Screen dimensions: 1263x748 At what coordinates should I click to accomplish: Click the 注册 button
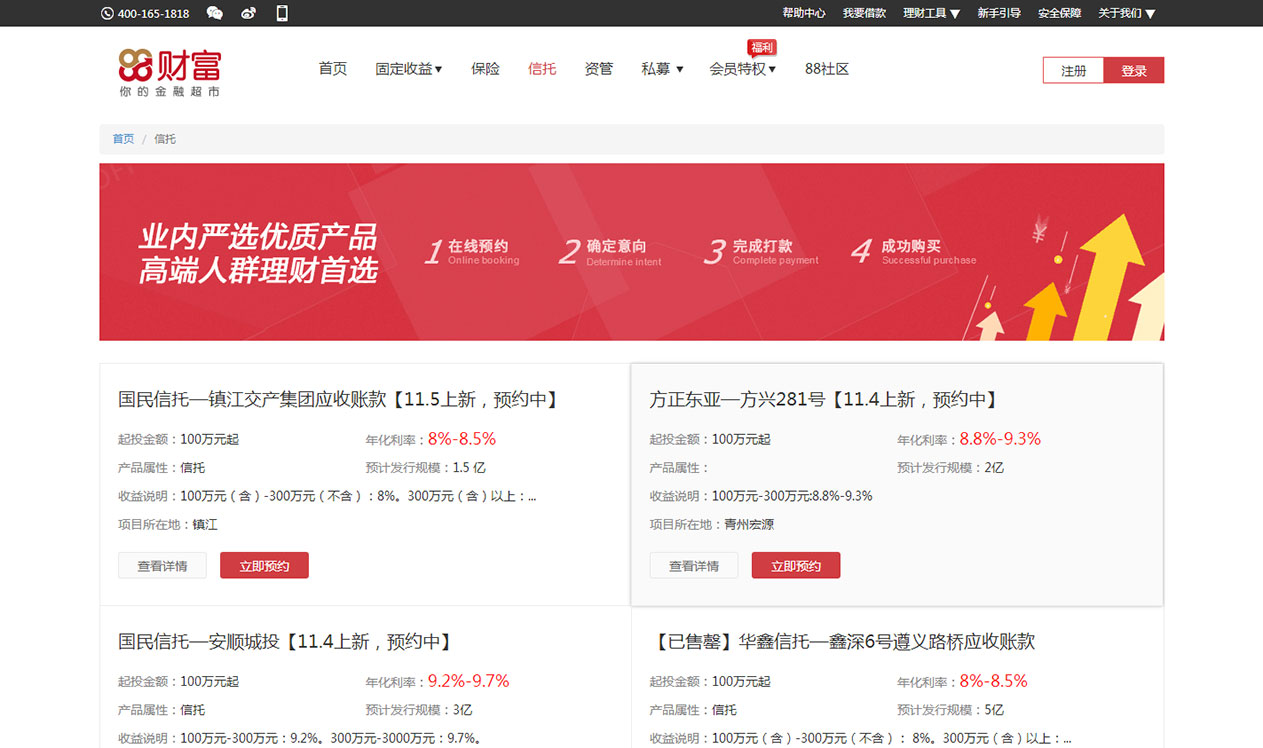1073,71
